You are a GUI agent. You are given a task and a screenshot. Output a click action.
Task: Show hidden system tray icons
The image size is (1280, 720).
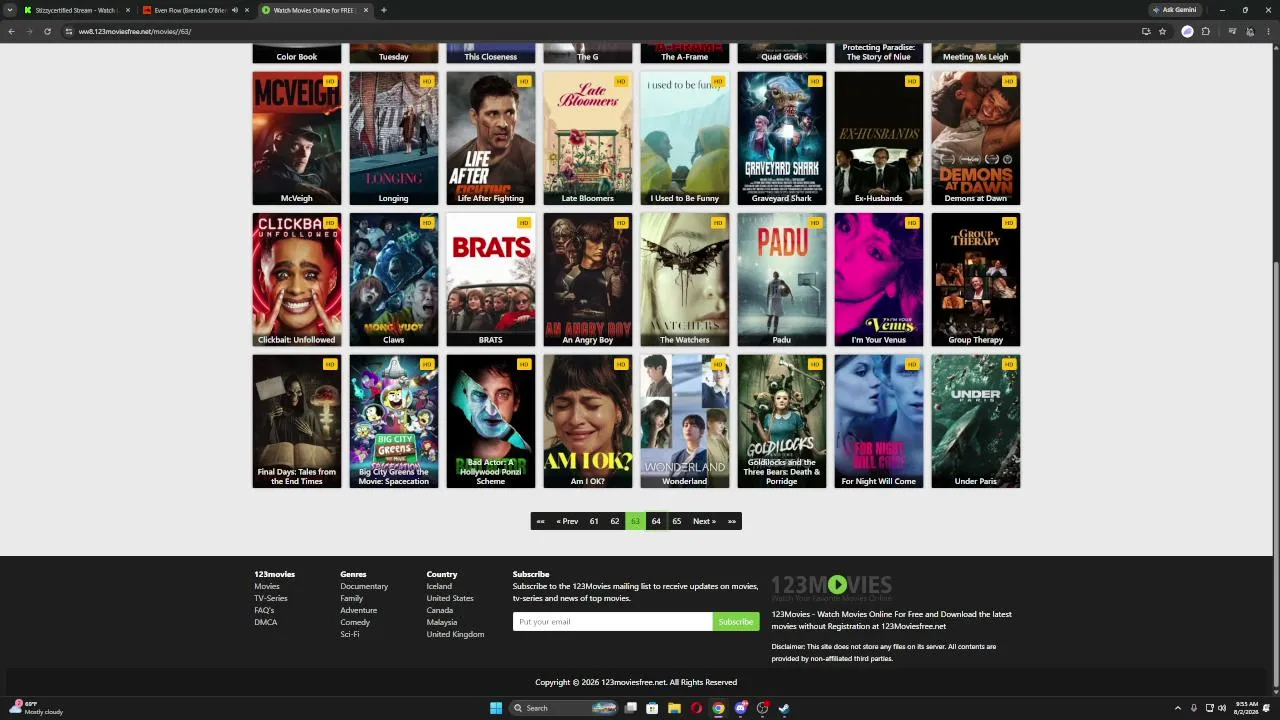[x=1178, y=708]
